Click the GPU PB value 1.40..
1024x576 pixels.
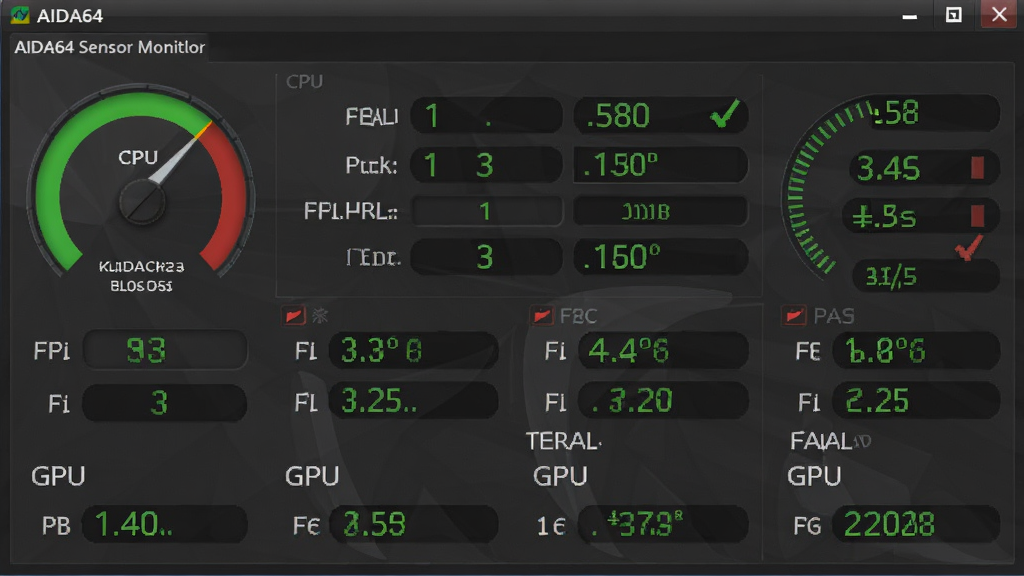[165, 524]
